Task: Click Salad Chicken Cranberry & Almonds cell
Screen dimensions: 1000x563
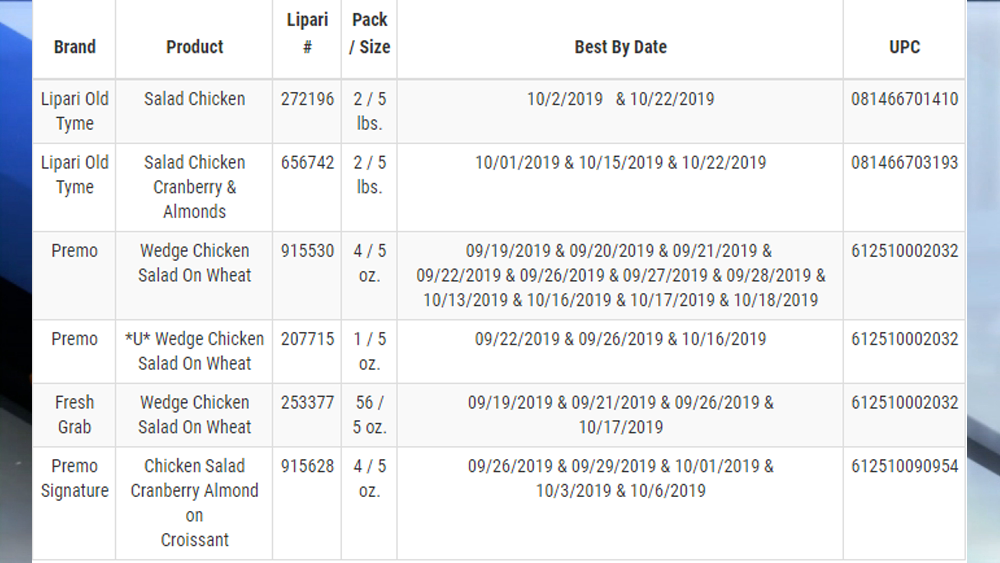Action: [195, 187]
